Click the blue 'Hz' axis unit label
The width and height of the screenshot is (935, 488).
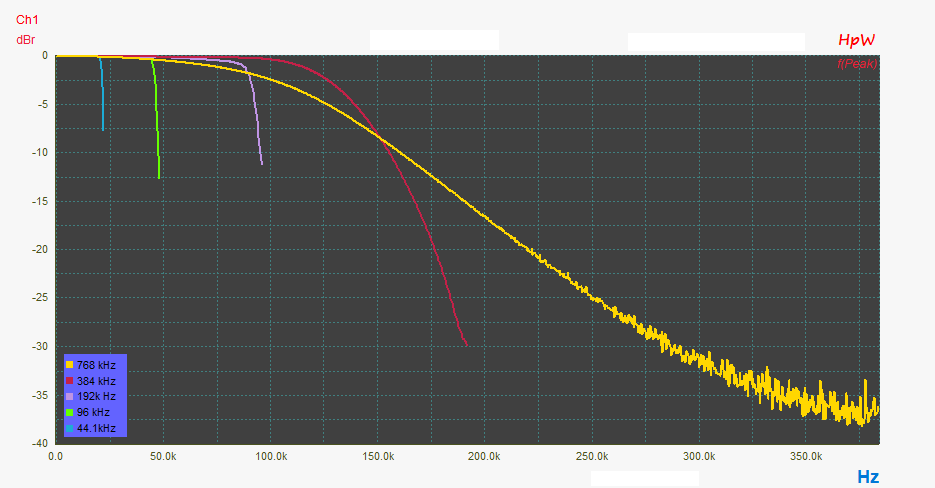[x=868, y=477]
